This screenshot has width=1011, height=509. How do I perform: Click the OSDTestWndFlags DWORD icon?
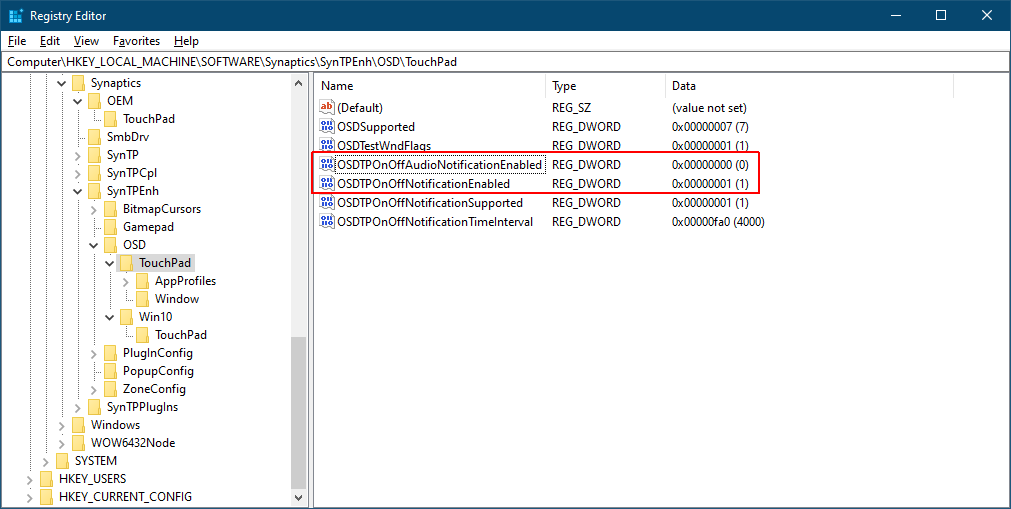click(x=327, y=146)
